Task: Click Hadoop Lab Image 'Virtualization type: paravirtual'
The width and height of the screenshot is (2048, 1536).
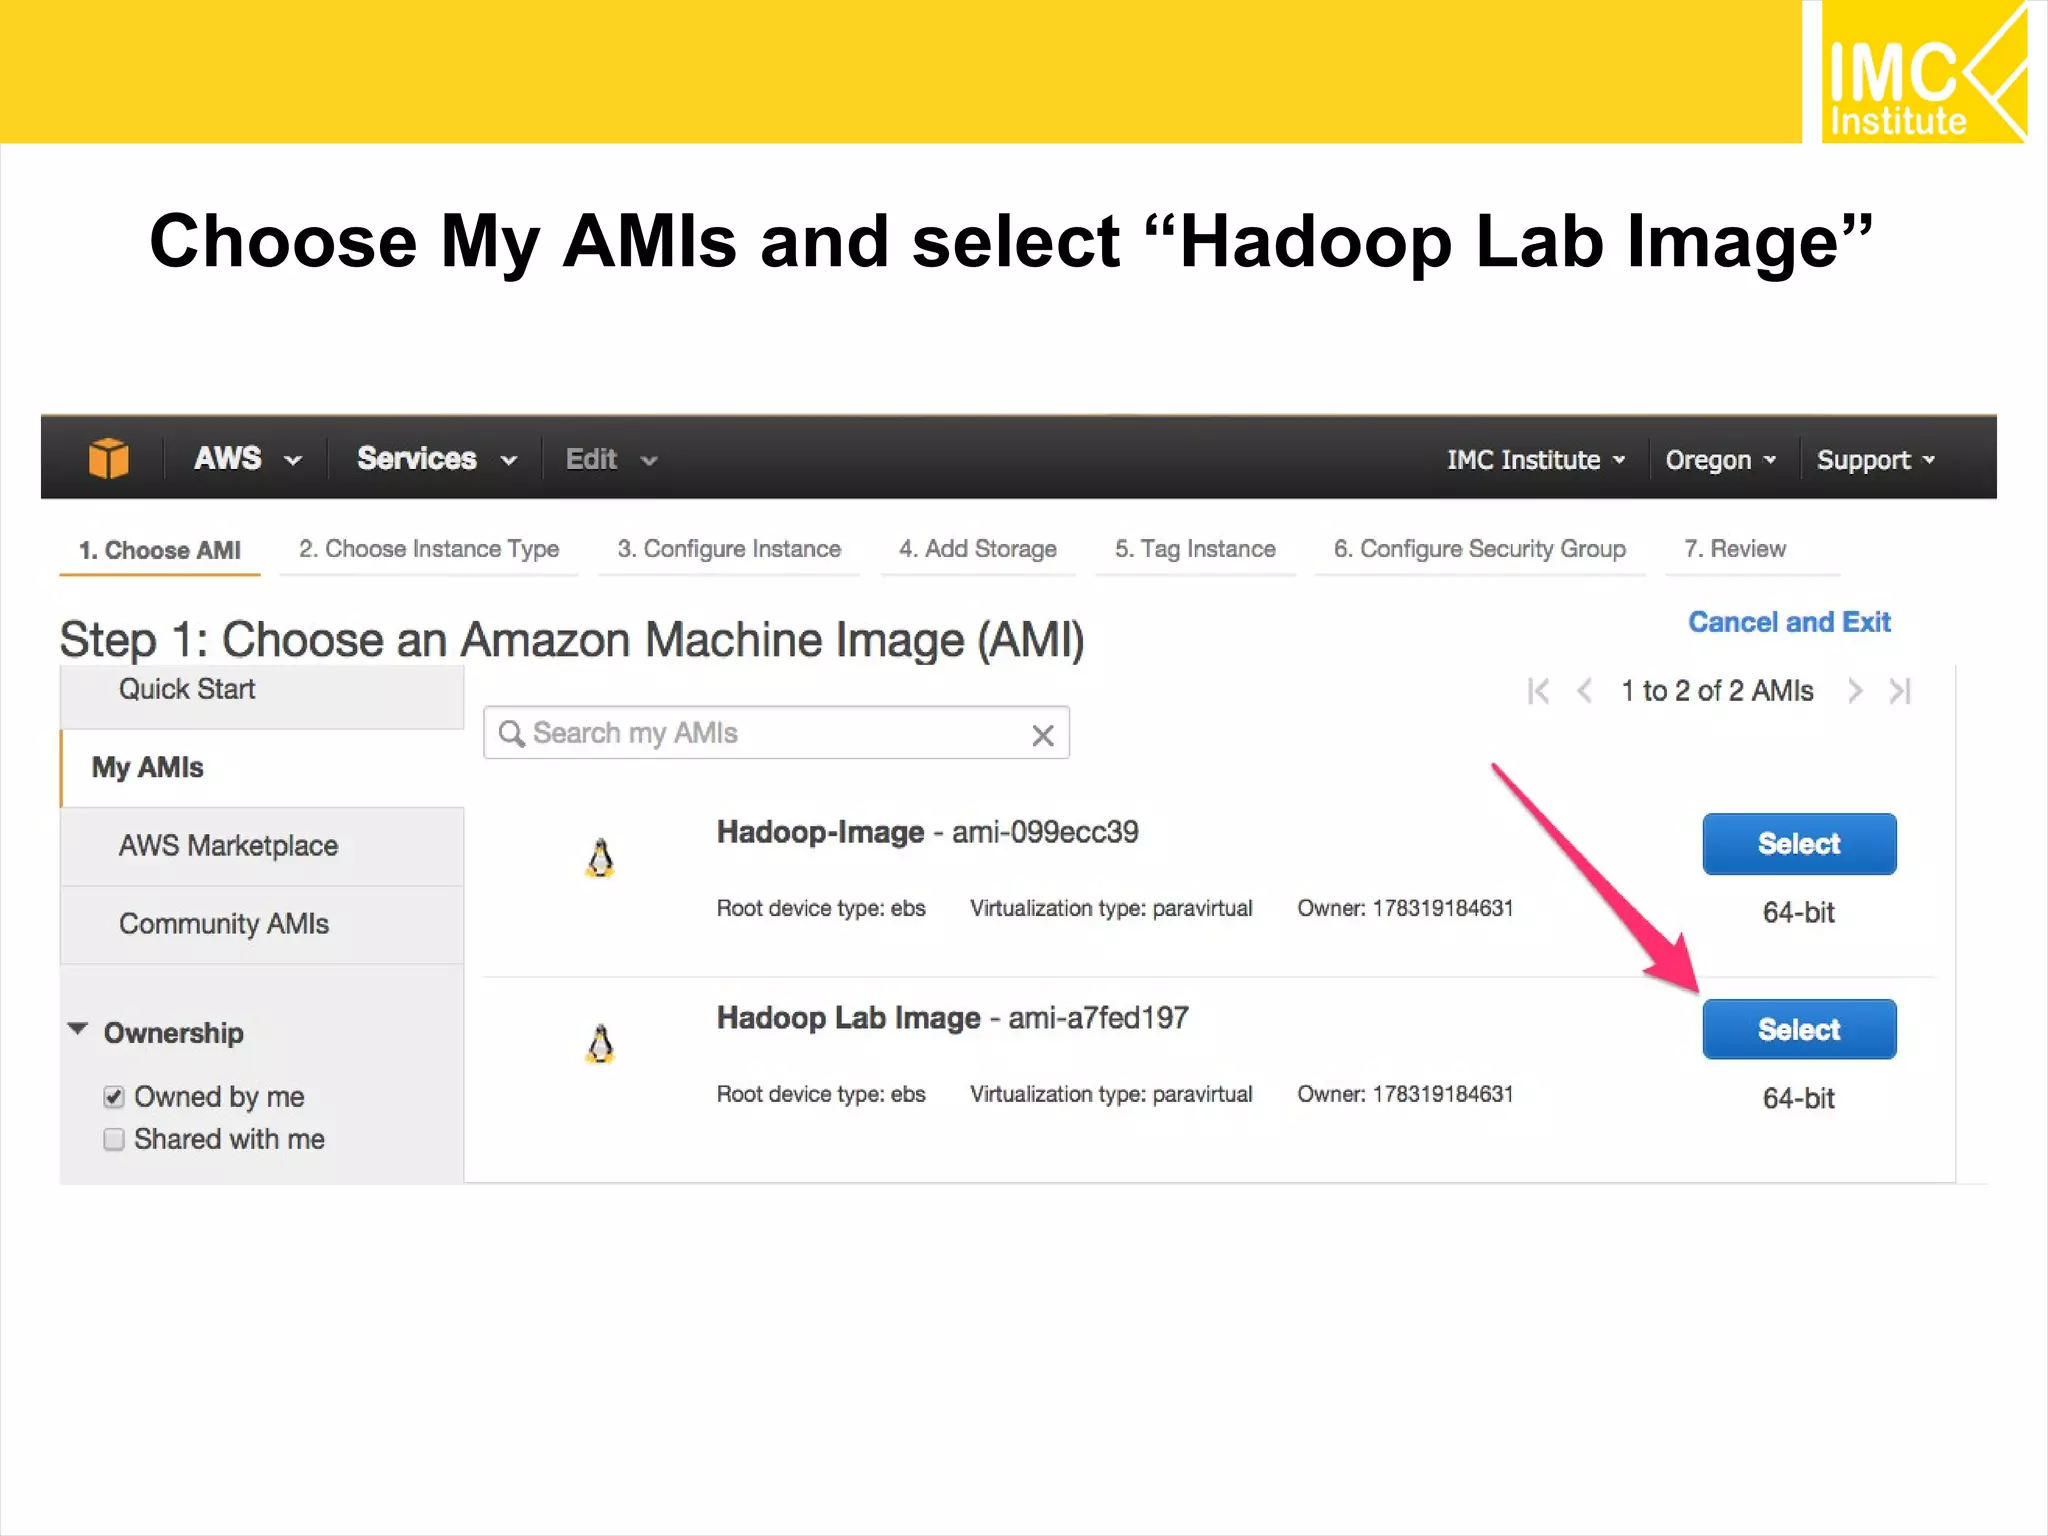Action: (1111, 1094)
